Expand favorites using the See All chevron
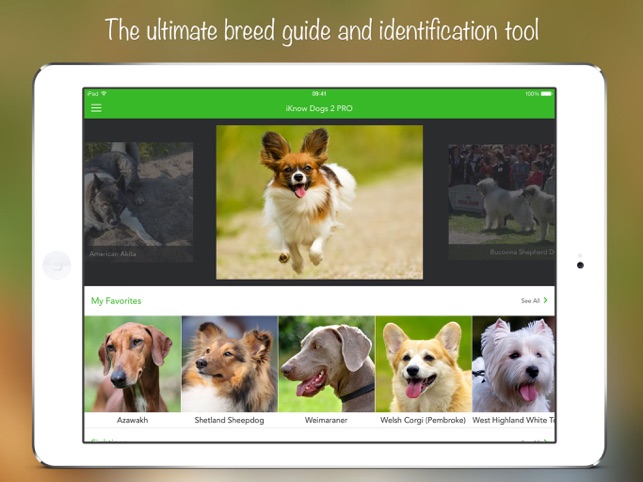The width and height of the screenshot is (643, 482). pyautogui.click(x=546, y=300)
